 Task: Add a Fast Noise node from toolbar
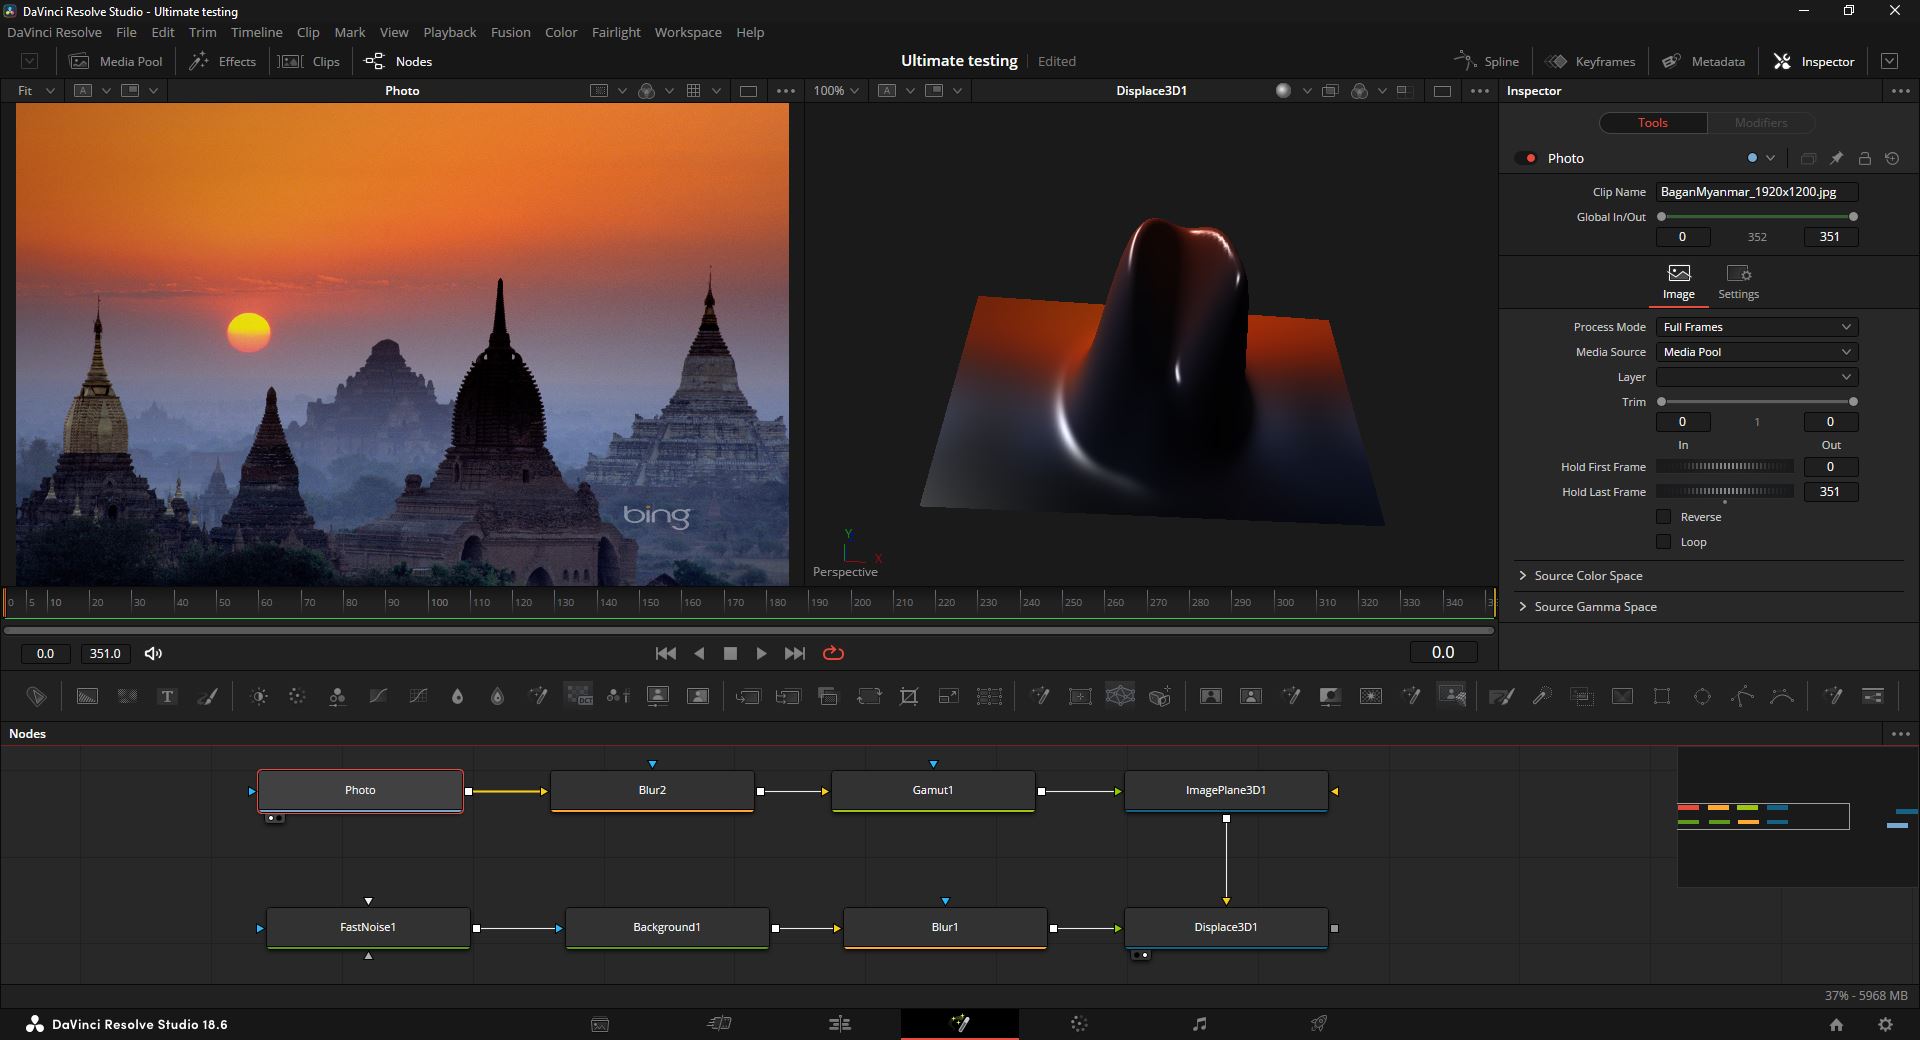pyautogui.click(x=127, y=696)
